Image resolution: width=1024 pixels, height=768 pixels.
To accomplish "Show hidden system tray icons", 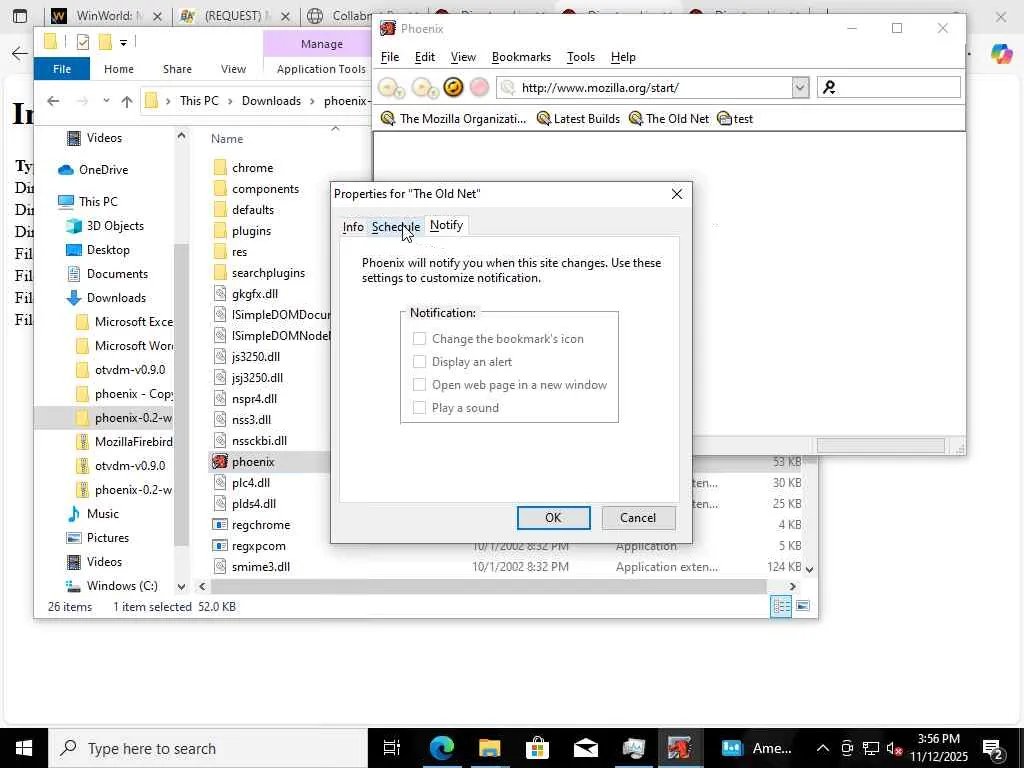I will pos(823,748).
